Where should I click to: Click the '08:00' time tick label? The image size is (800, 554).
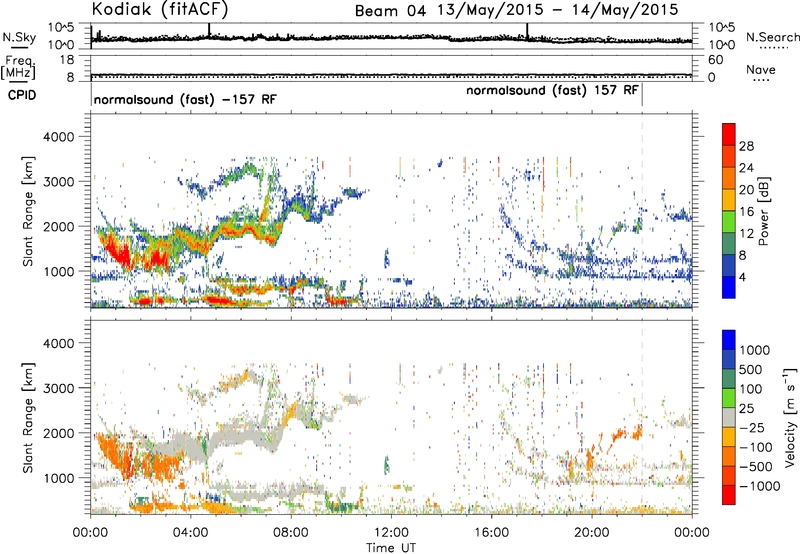(291, 533)
